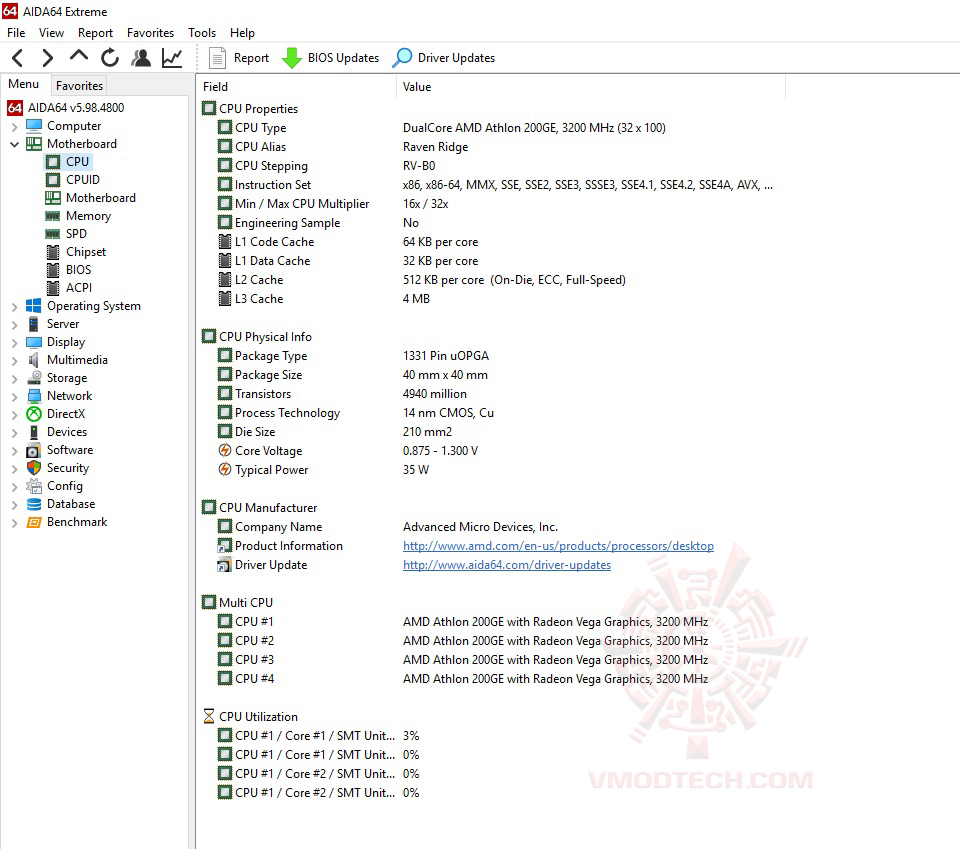Viewport: 960px width, 849px height.
Task: Expand the Storage tree node
Action: (15, 379)
